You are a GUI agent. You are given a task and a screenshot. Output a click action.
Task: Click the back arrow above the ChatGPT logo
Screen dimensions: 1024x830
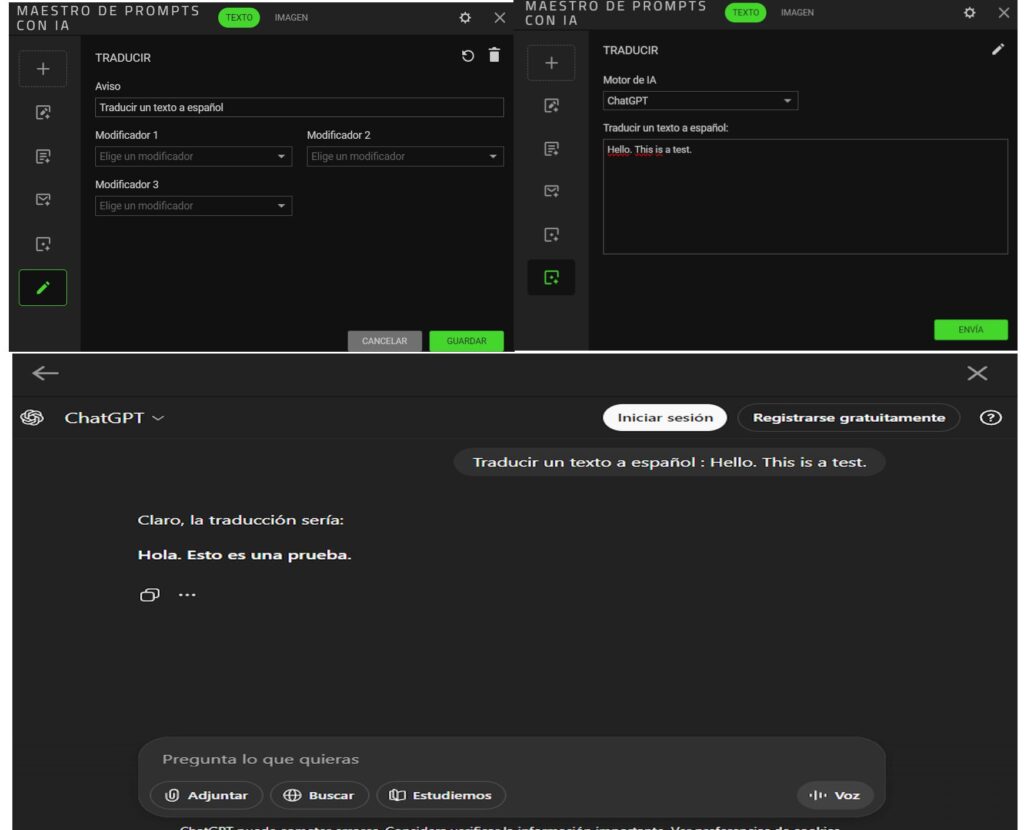click(45, 373)
